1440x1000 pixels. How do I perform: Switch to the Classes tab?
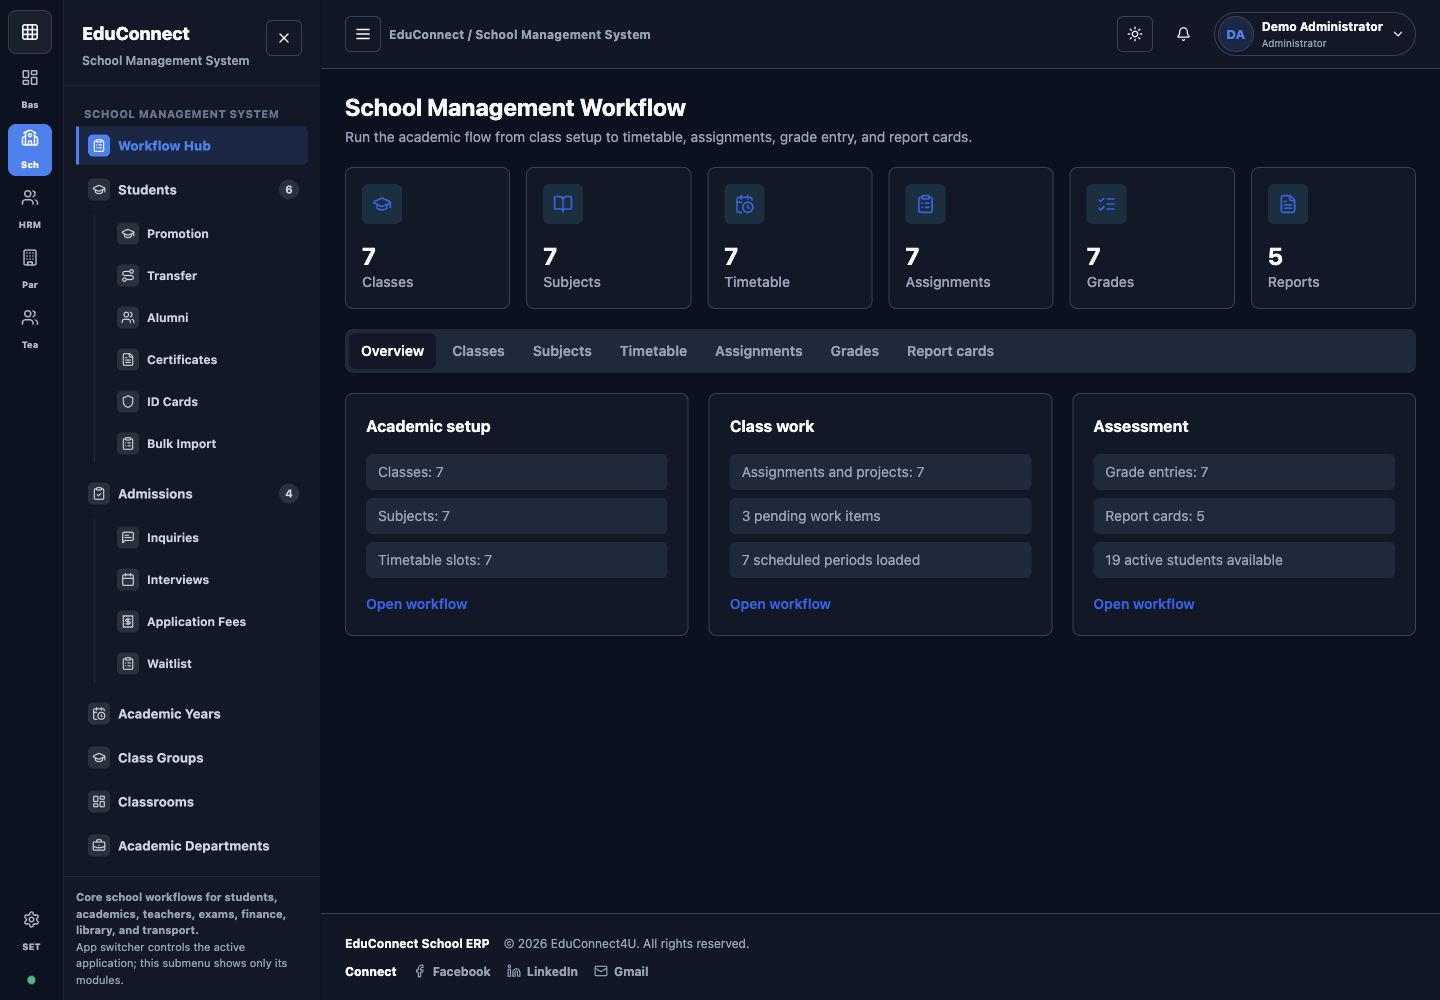(x=478, y=351)
